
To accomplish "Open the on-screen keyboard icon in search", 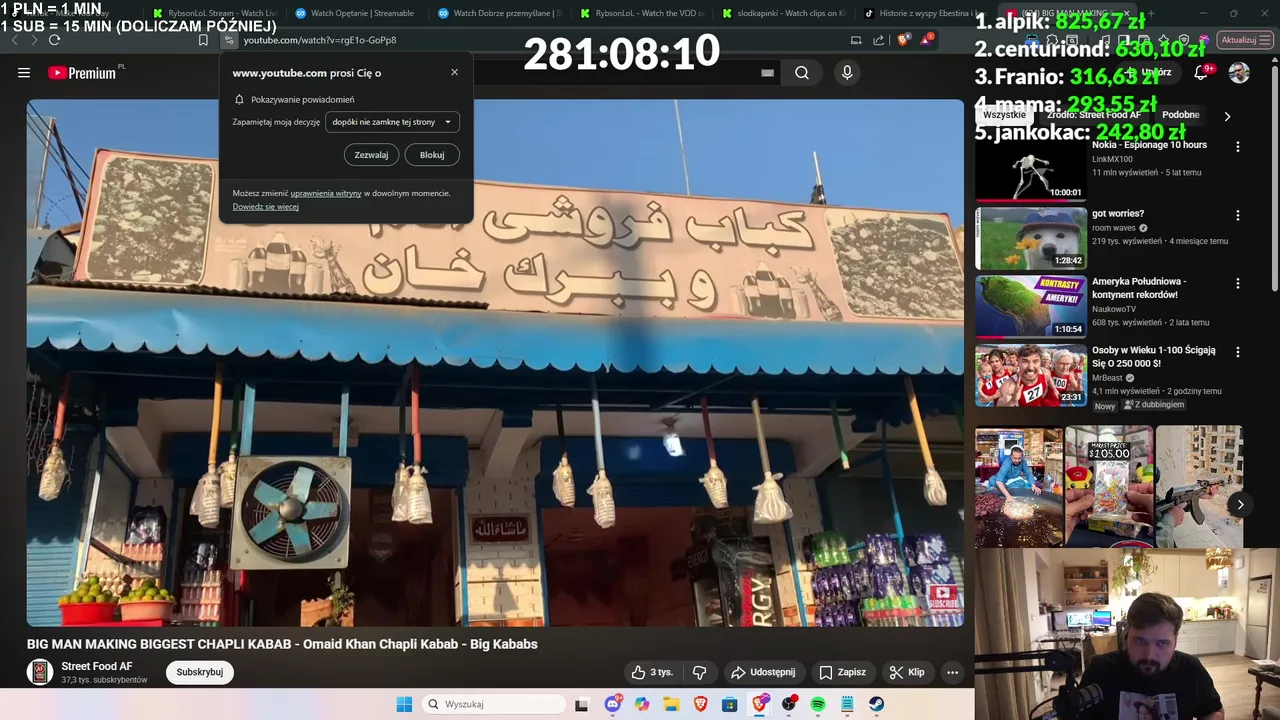I will [767, 73].
